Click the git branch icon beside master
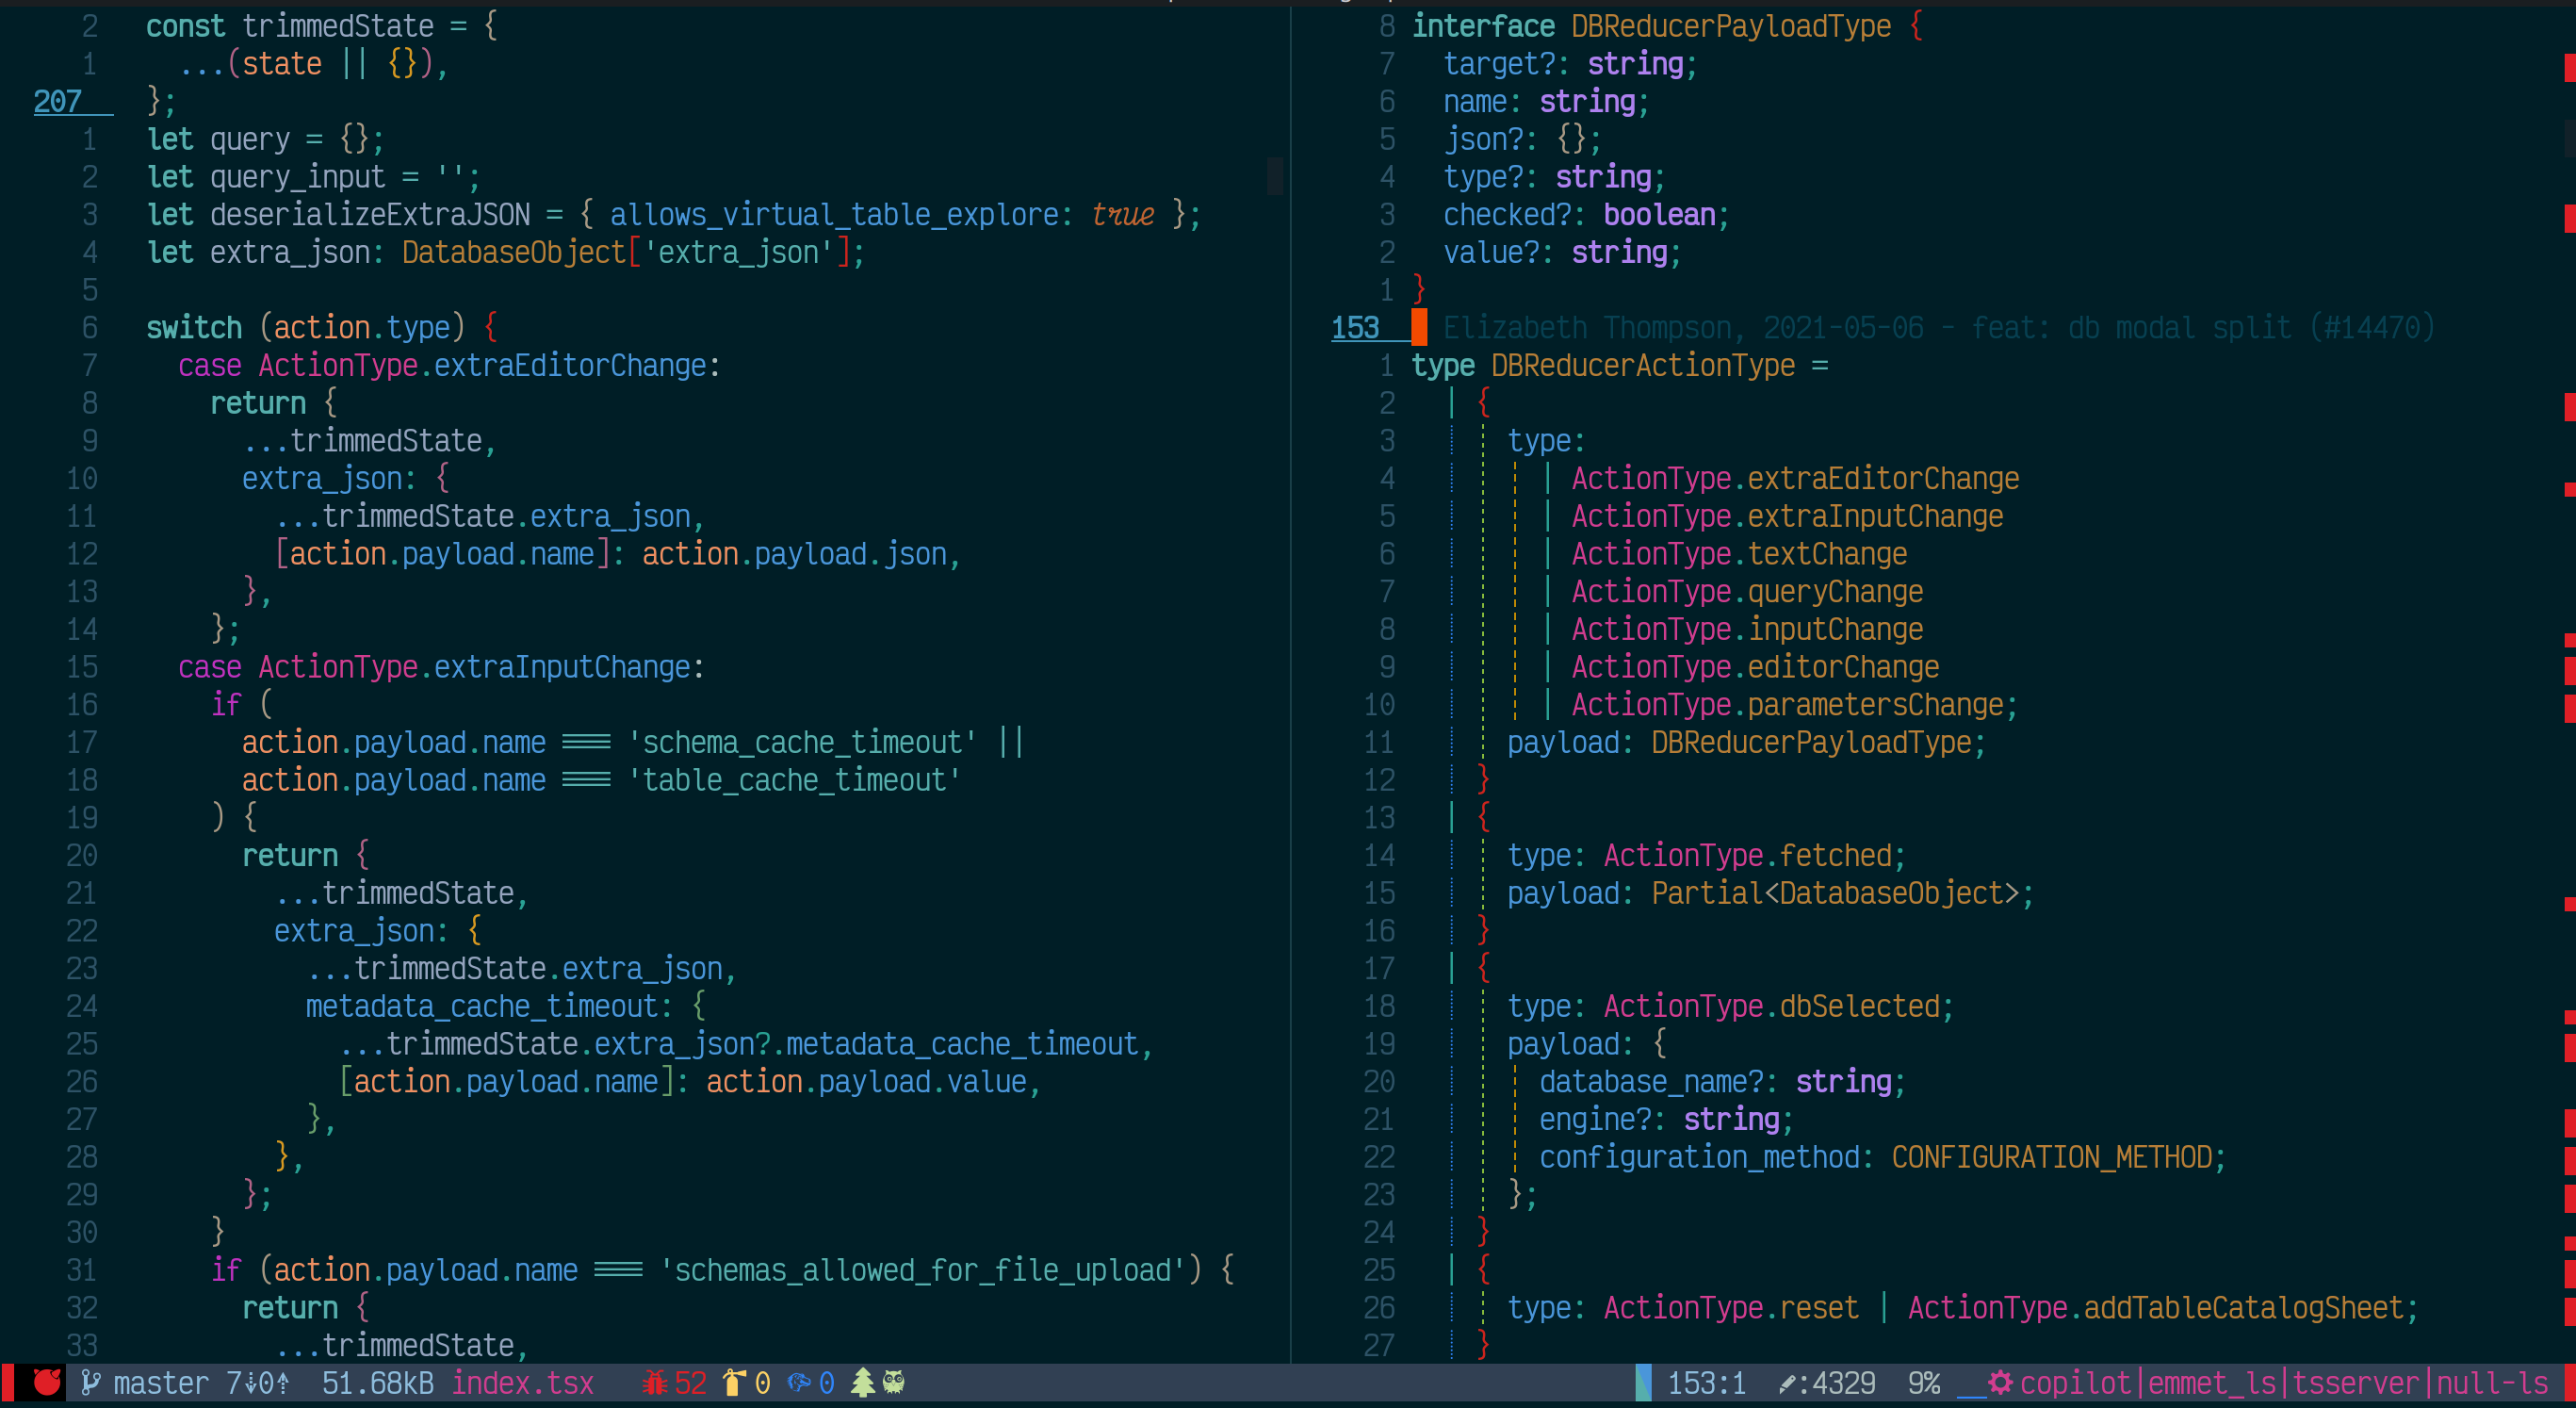Image resolution: width=2576 pixels, height=1408 pixels. 90,1383
